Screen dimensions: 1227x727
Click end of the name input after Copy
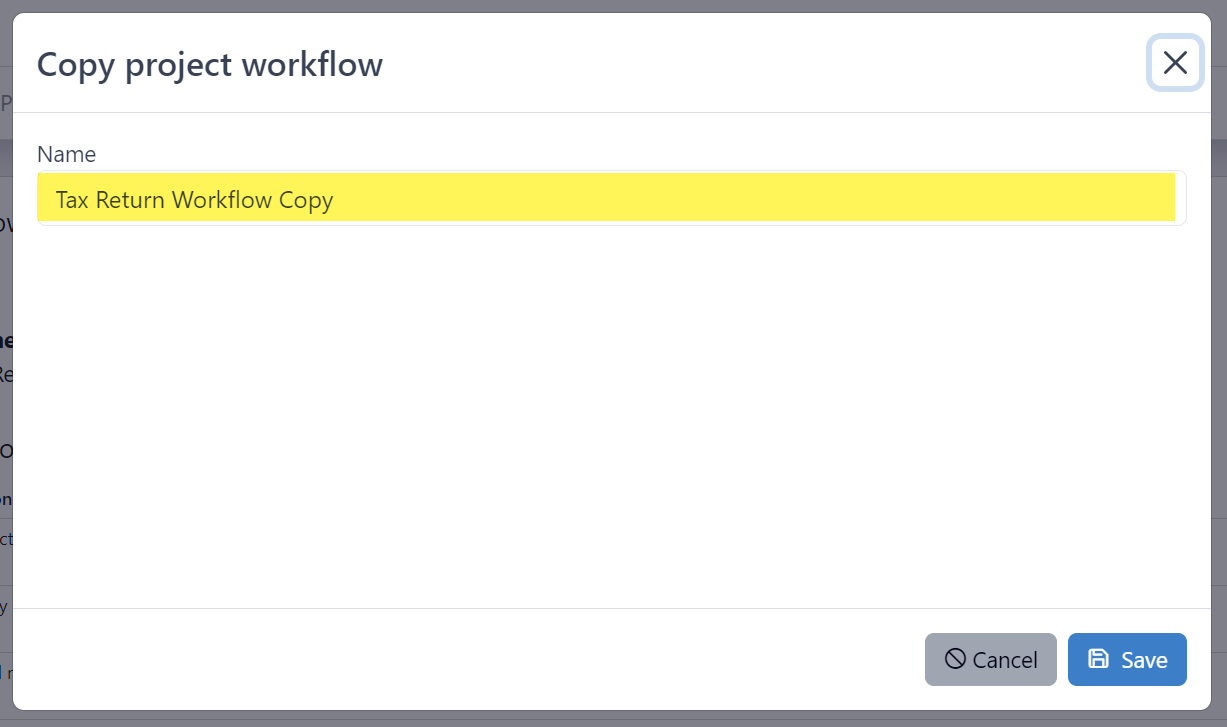click(x=340, y=199)
